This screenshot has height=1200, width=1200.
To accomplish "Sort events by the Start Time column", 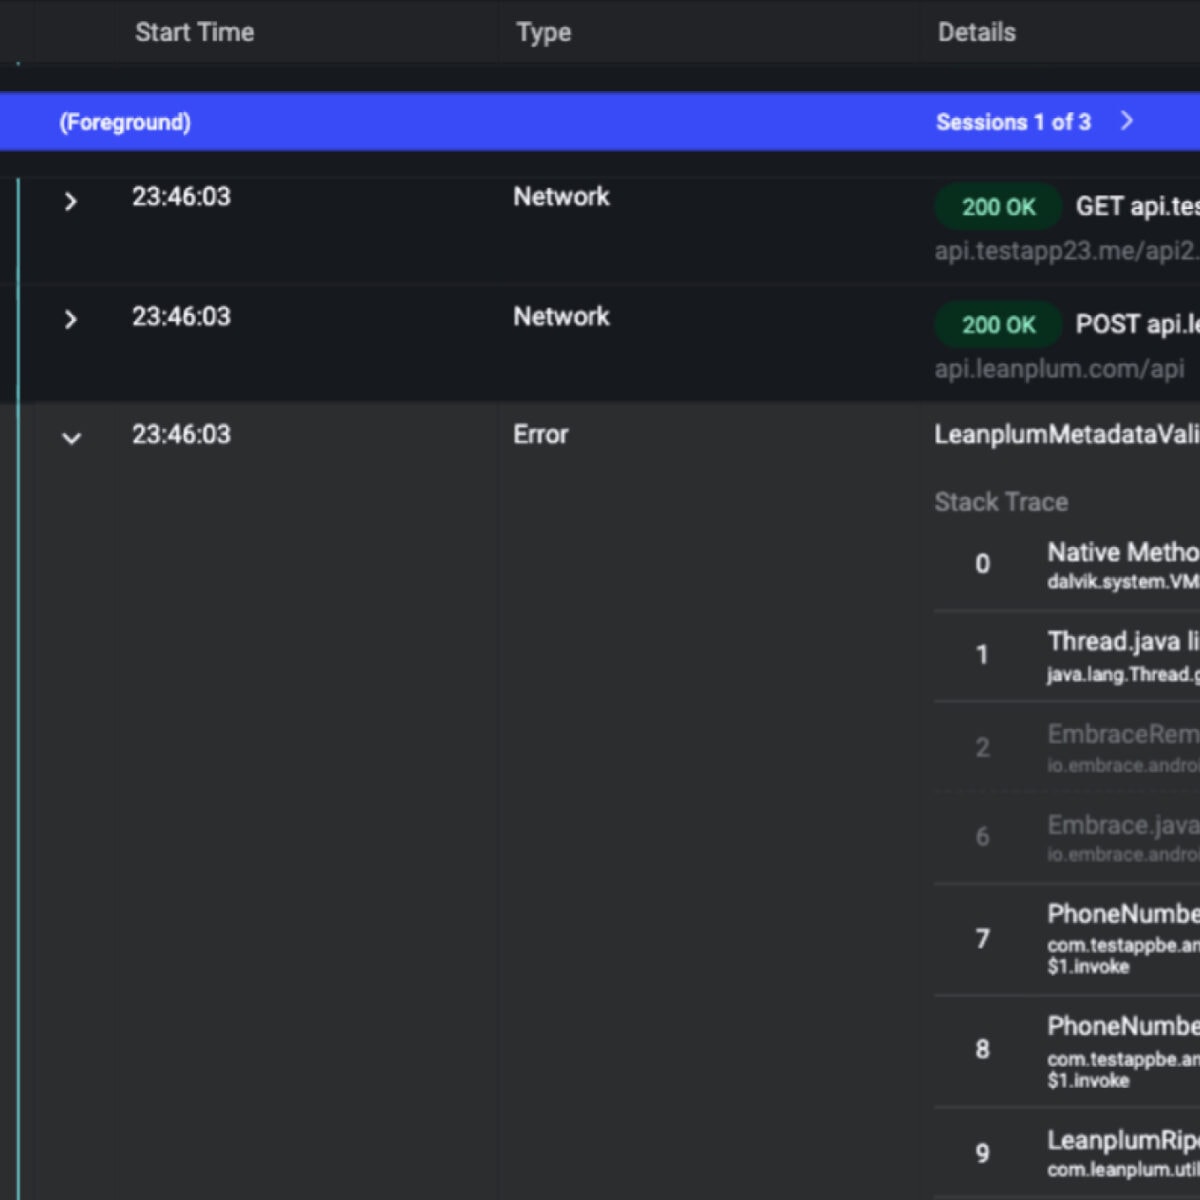I will [193, 31].
